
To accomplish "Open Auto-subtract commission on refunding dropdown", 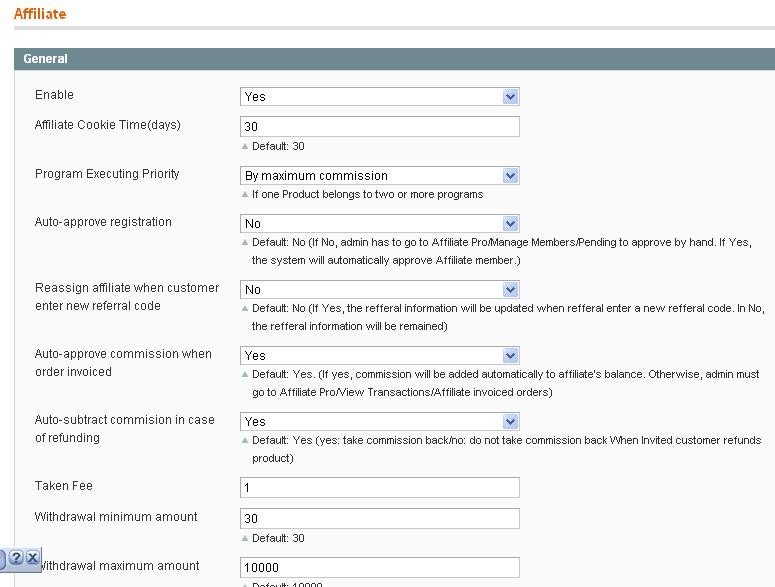I will click(x=380, y=421).
